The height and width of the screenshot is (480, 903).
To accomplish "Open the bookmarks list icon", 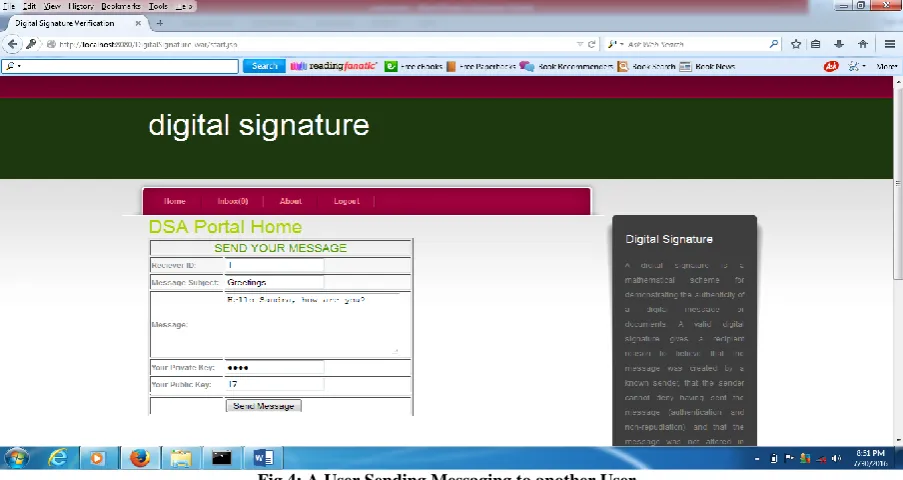I will (x=815, y=44).
